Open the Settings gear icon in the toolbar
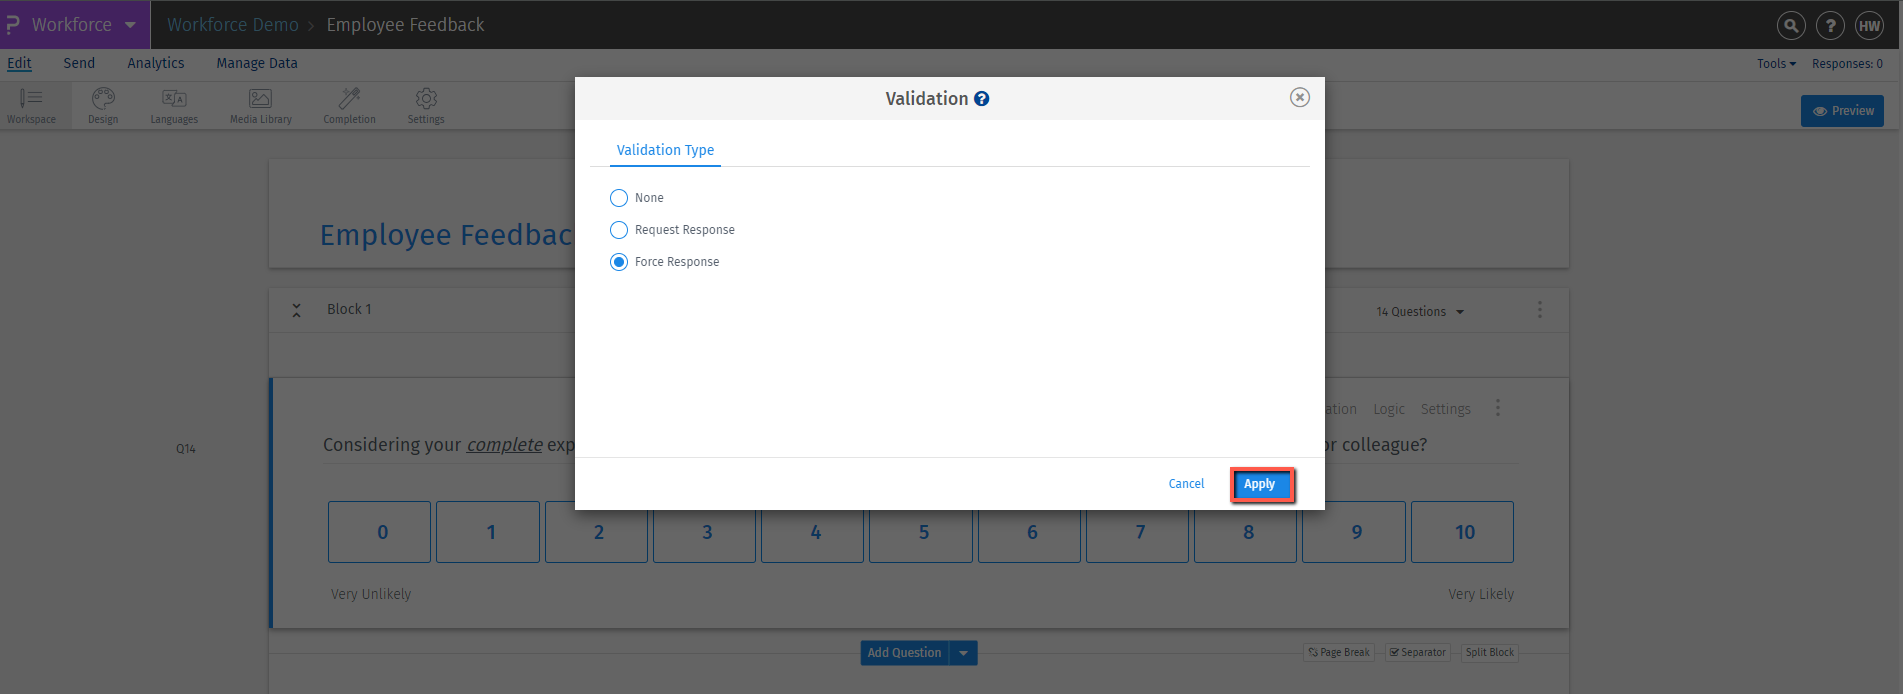The image size is (1903, 694). pos(426,98)
